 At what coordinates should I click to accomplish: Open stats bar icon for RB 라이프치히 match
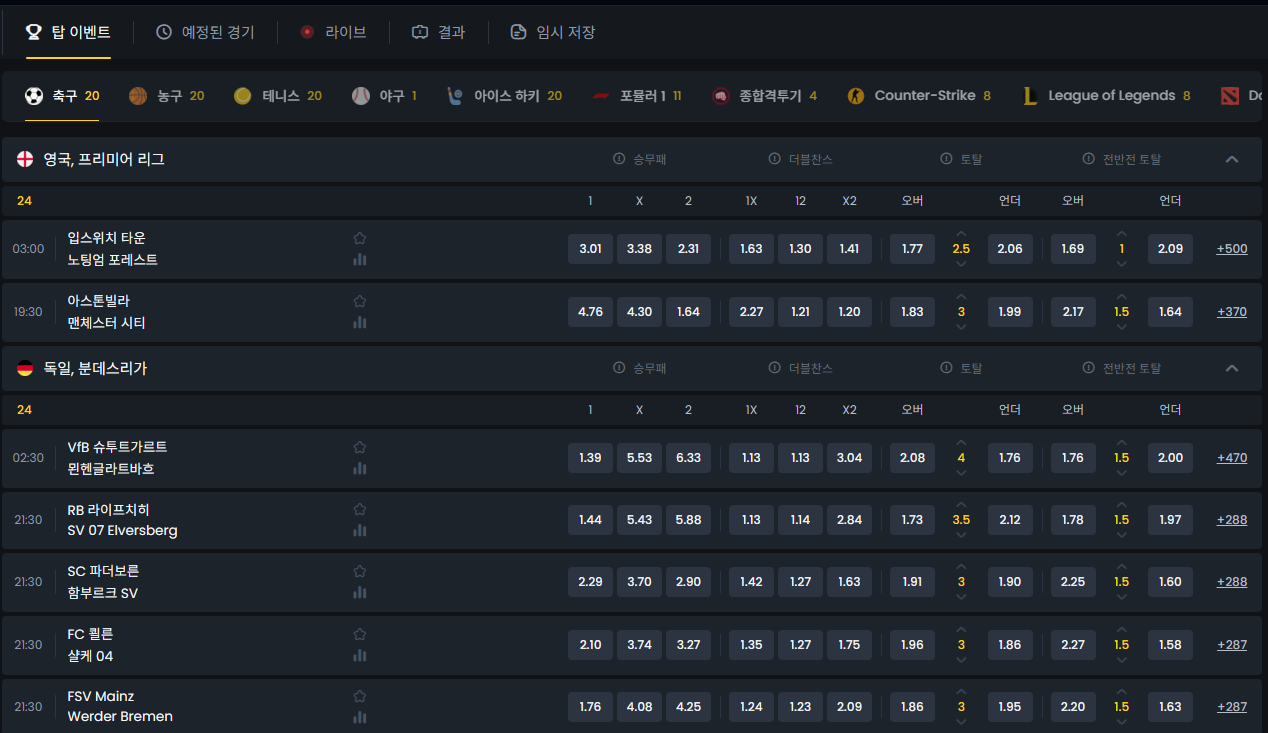[360, 530]
